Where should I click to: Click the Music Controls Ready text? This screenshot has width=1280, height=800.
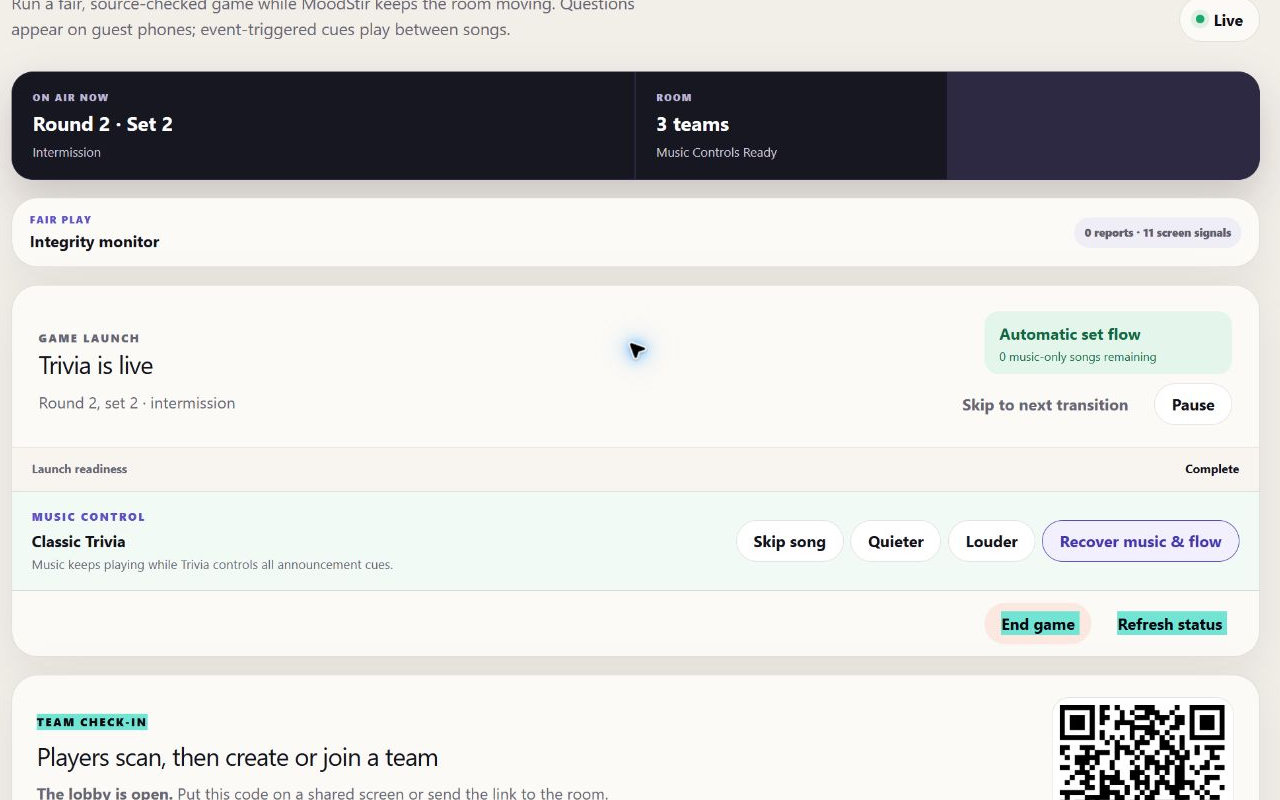pyautogui.click(x=716, y=152)
